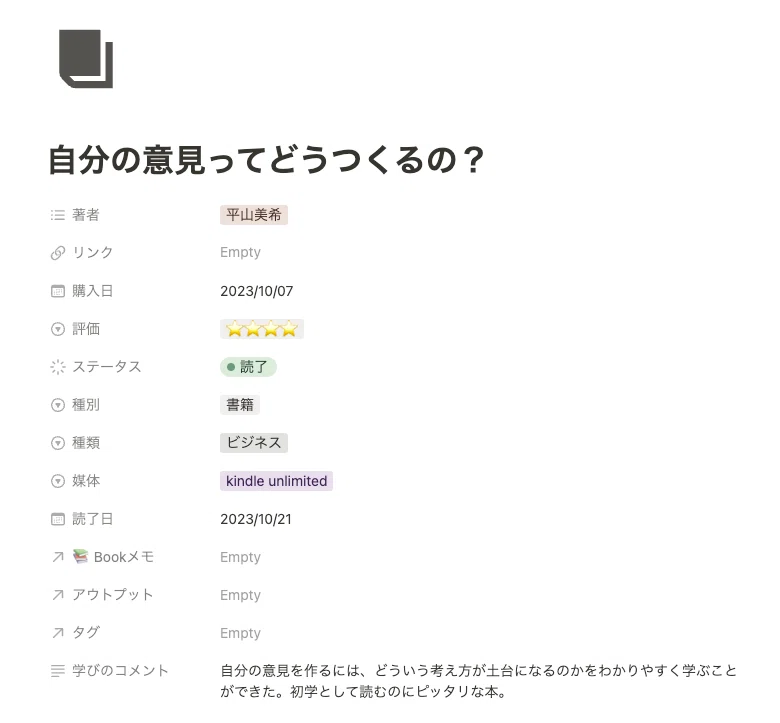Select the 平山美希 author tag
Screen dimensions: 780x723
254,215
